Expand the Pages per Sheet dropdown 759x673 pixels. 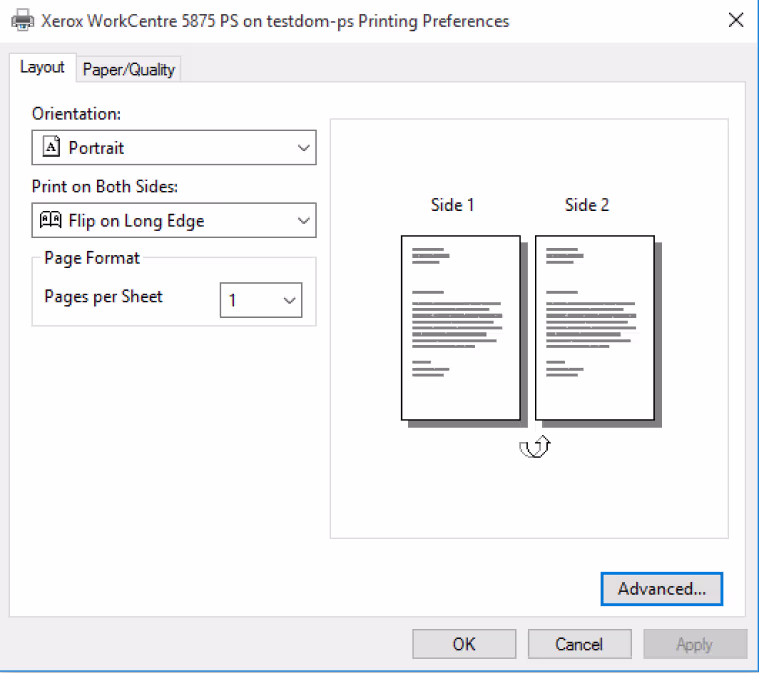[x=261, y=300]
